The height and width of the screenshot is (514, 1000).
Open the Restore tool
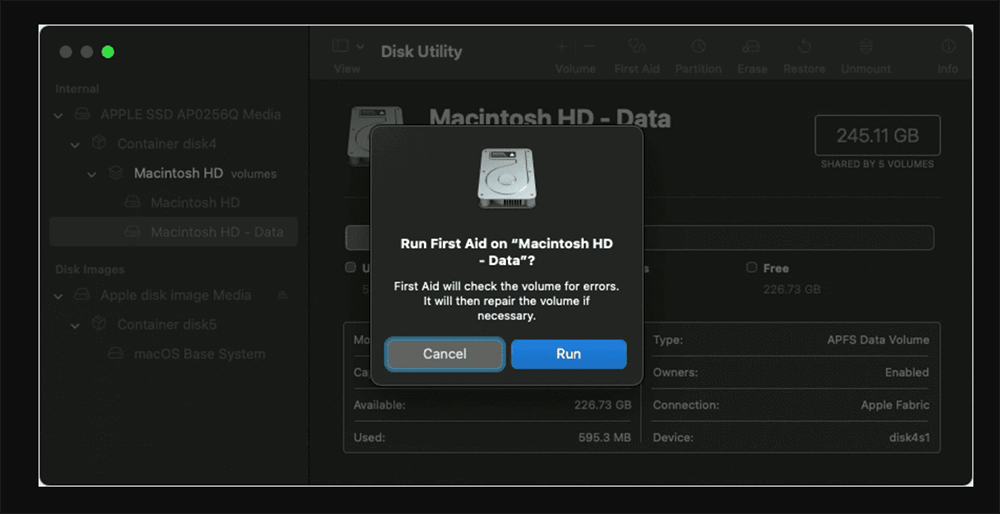[804, 47]
